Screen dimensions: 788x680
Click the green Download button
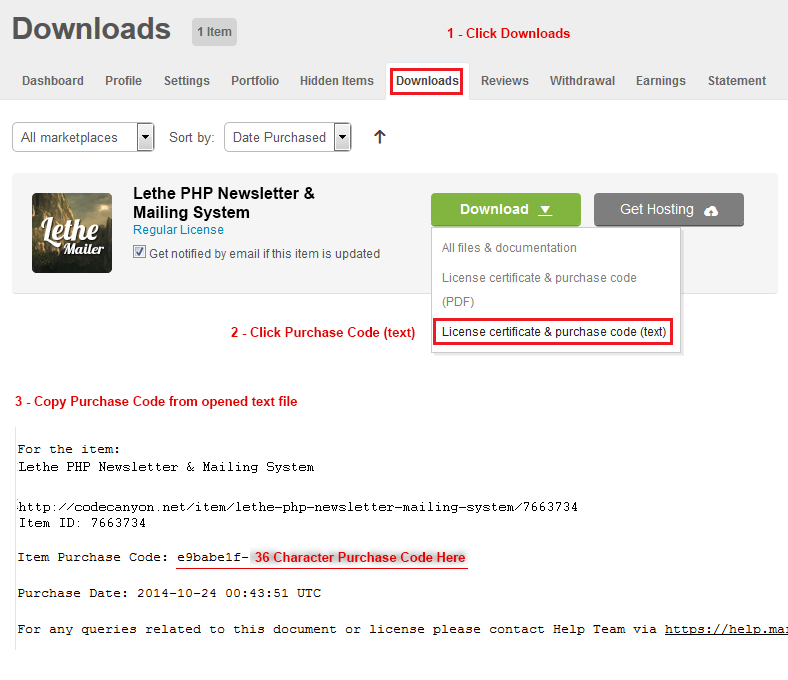tap(506, 210)
